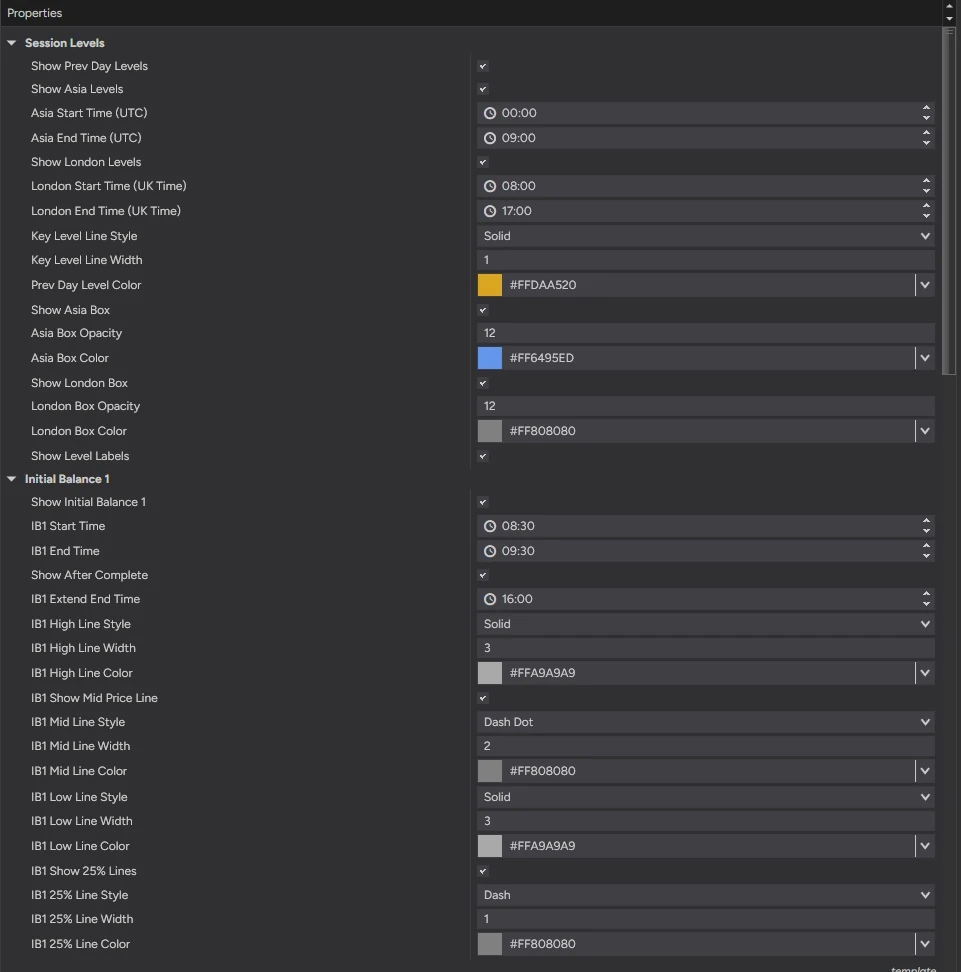Uncheck Show Asia Levels

pos(483,89)
